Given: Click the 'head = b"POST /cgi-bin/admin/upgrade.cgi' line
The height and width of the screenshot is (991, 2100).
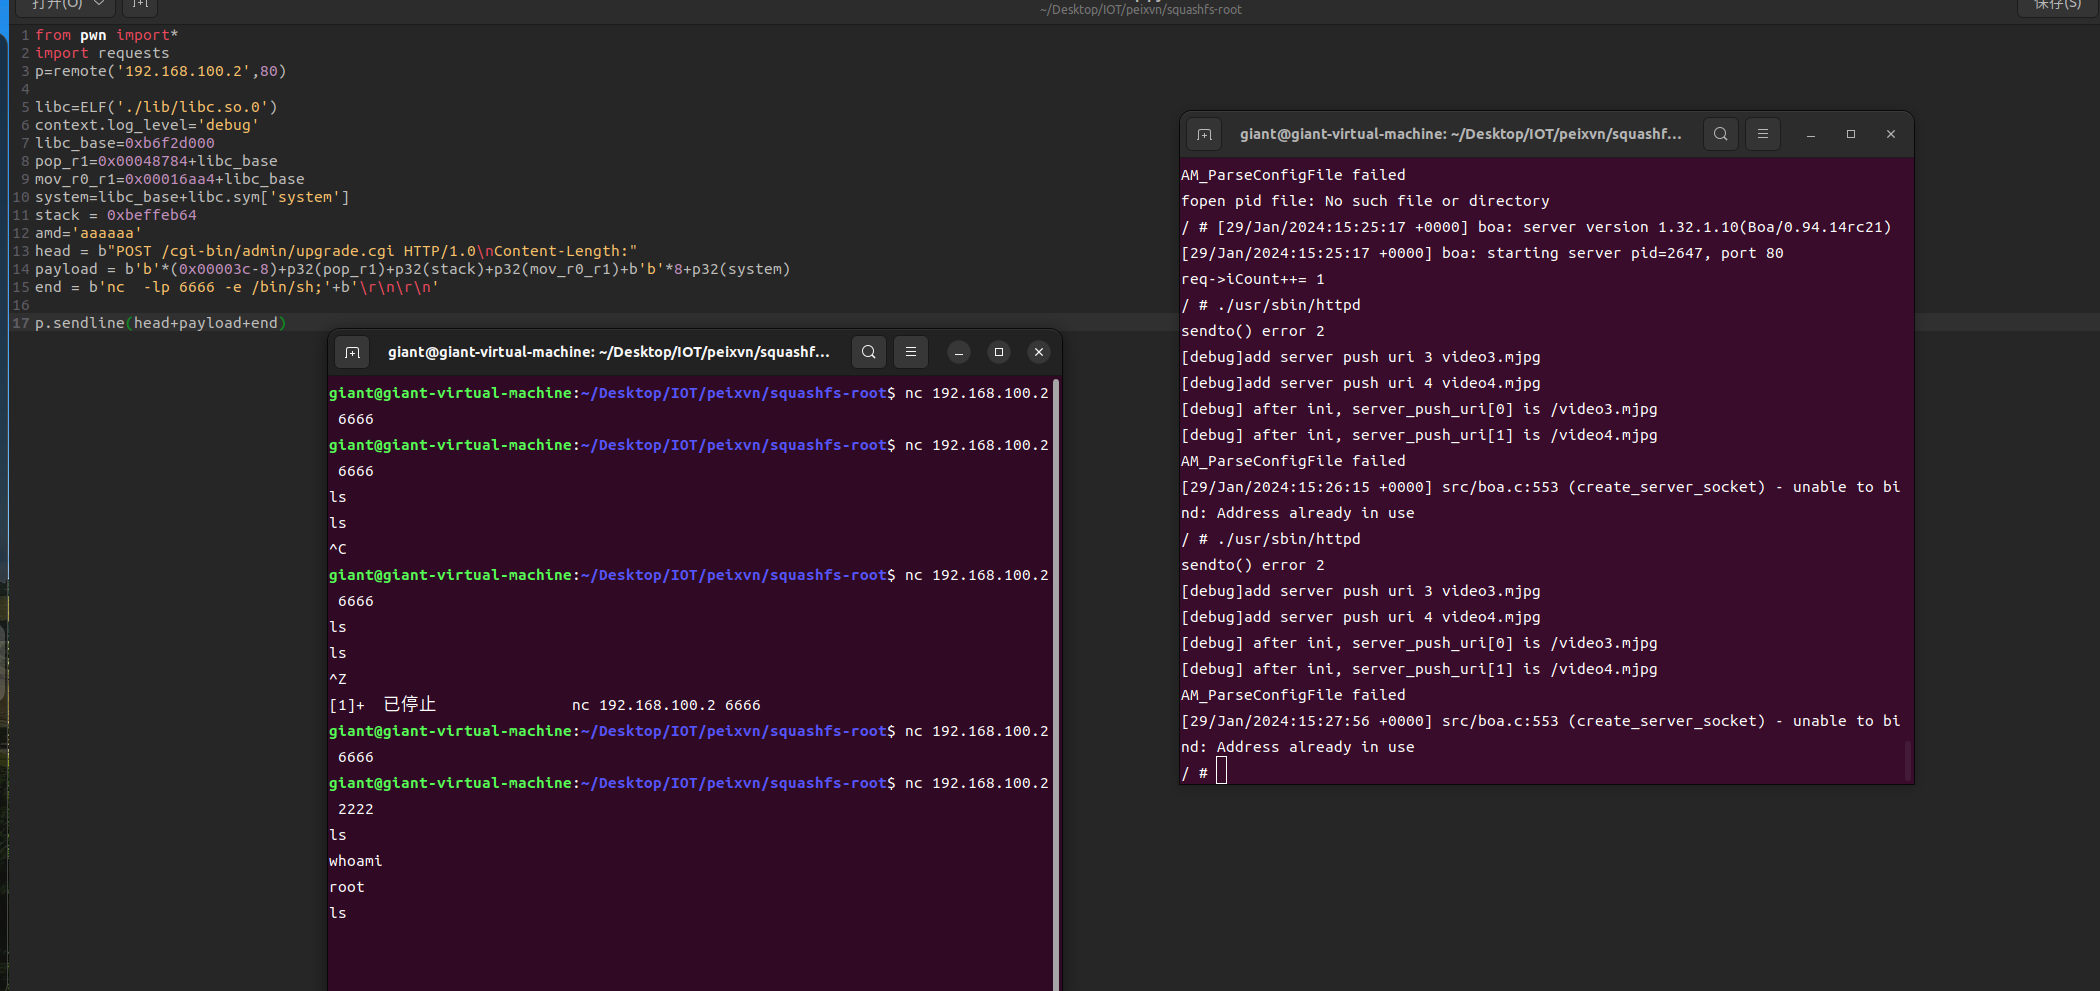Looking at the screenshot, I should 336,251.
